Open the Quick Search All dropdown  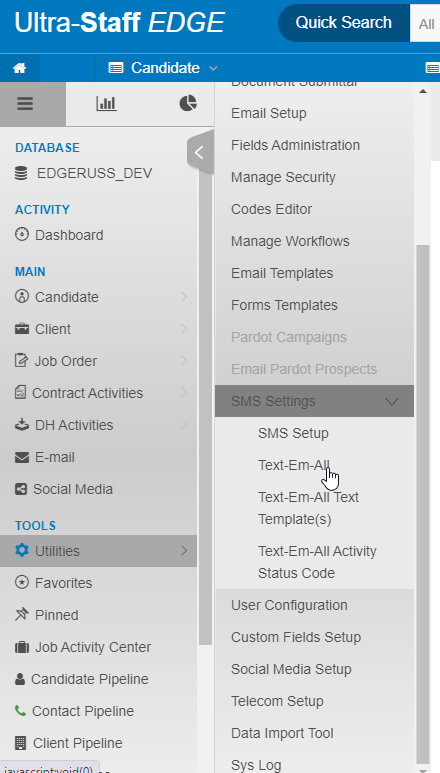coord(425,24)
